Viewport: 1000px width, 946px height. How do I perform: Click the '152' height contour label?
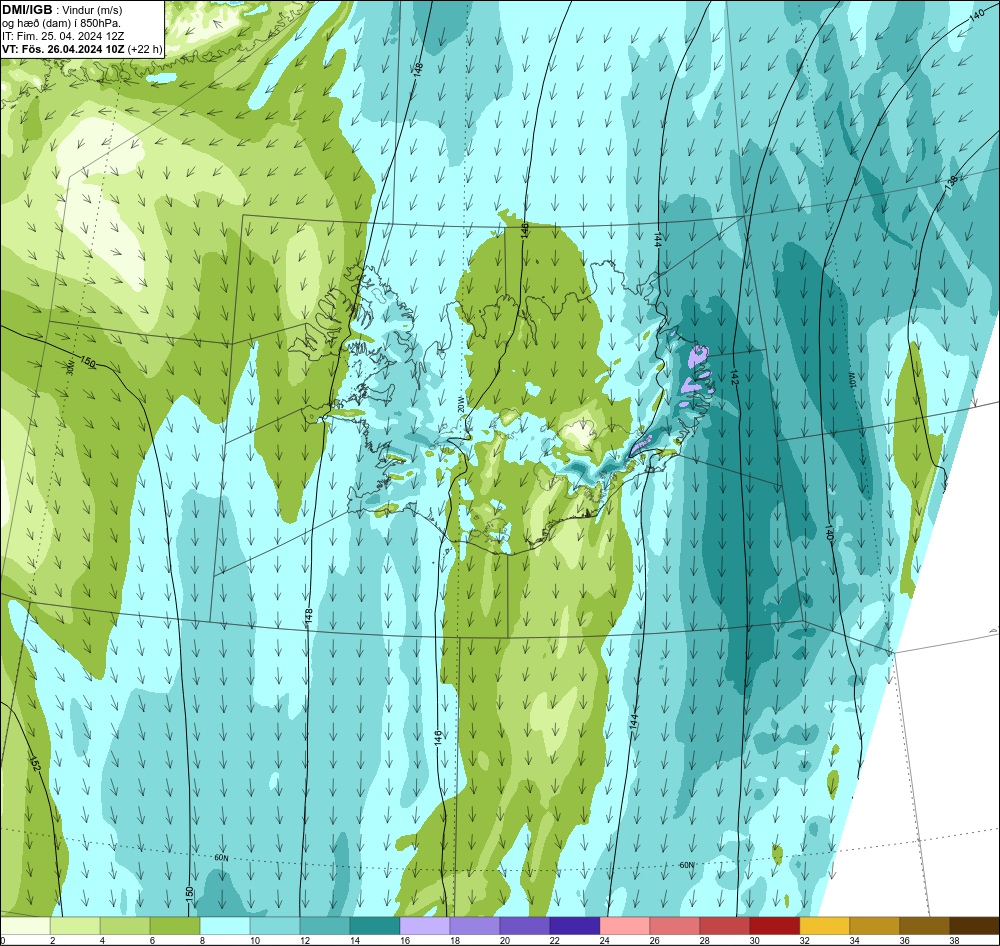point(34,764)
